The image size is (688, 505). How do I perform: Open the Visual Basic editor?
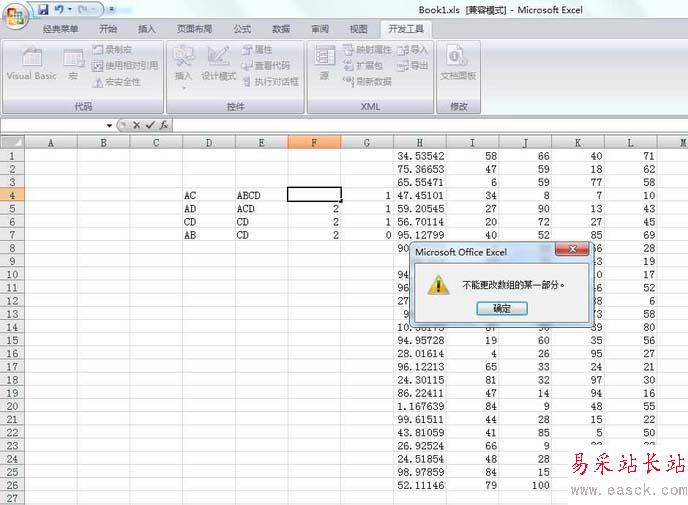pos(32,64)
